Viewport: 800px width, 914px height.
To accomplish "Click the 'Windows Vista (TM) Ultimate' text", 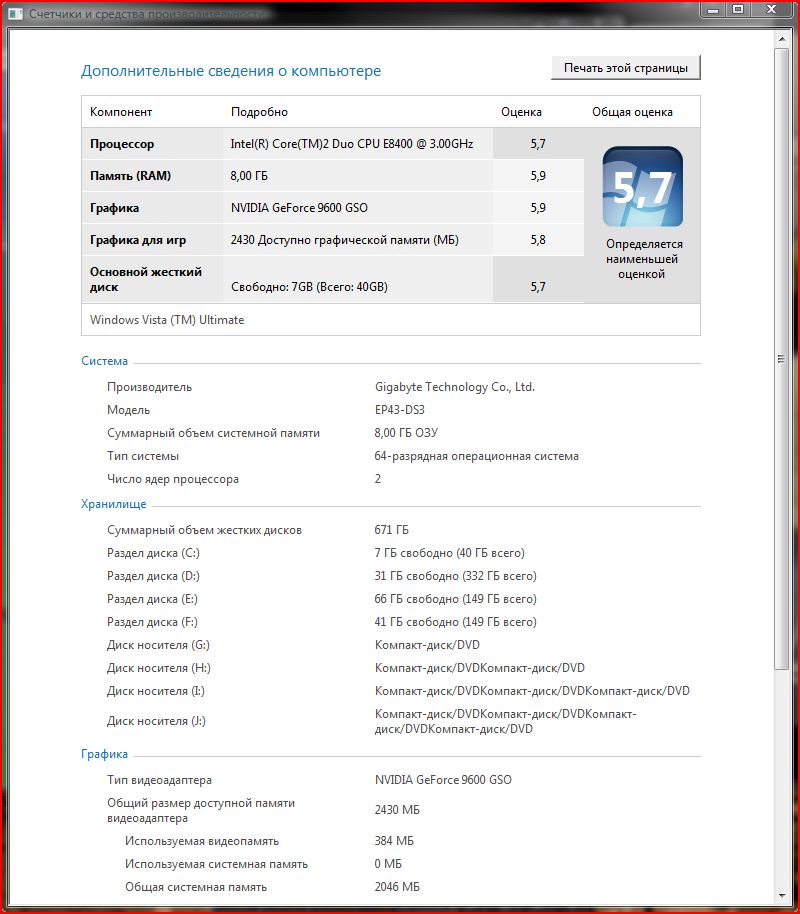I will point(167,320).
